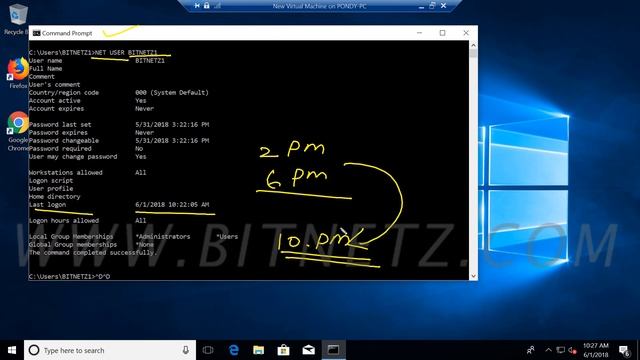This screenshot has width=640, height=360.
Task: Click the '*Administrators' group text
Action: 163,236
